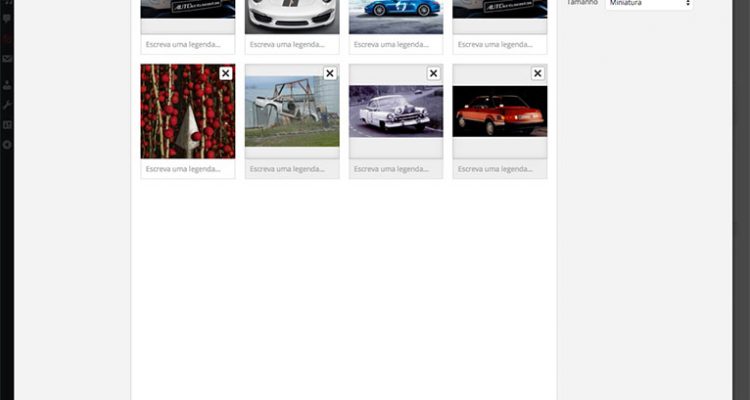Click caption field under red hatchback image

[x=500, y=169]
